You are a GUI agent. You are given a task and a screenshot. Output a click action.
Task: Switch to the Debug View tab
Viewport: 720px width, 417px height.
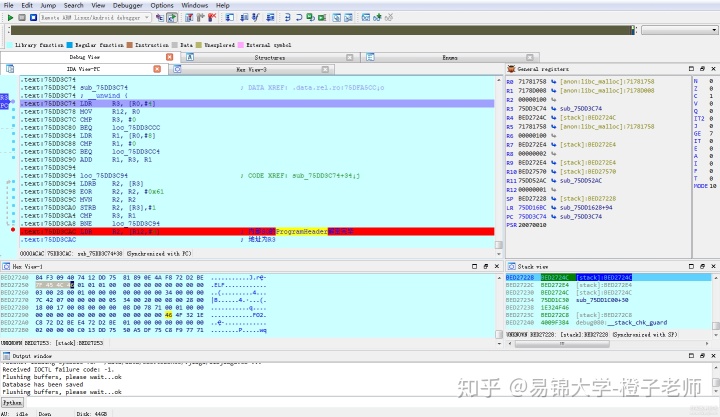pyautogui.click(x=84, y=57)
